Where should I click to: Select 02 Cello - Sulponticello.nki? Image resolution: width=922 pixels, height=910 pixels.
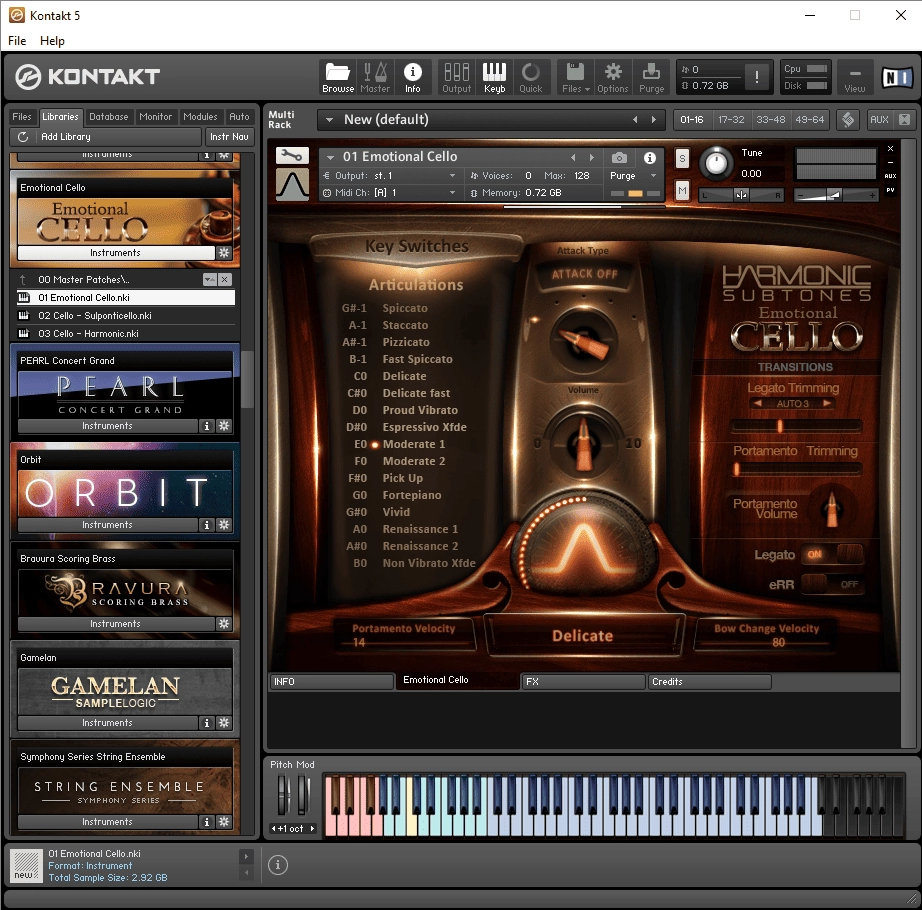pos(125,315)
